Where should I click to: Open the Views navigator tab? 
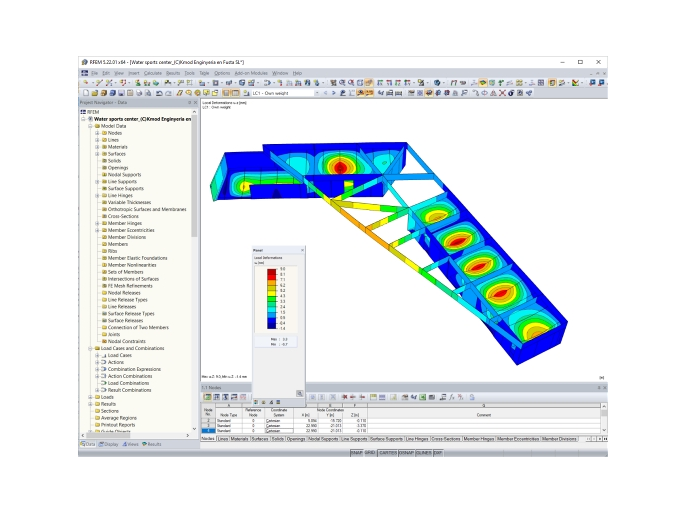130,444
